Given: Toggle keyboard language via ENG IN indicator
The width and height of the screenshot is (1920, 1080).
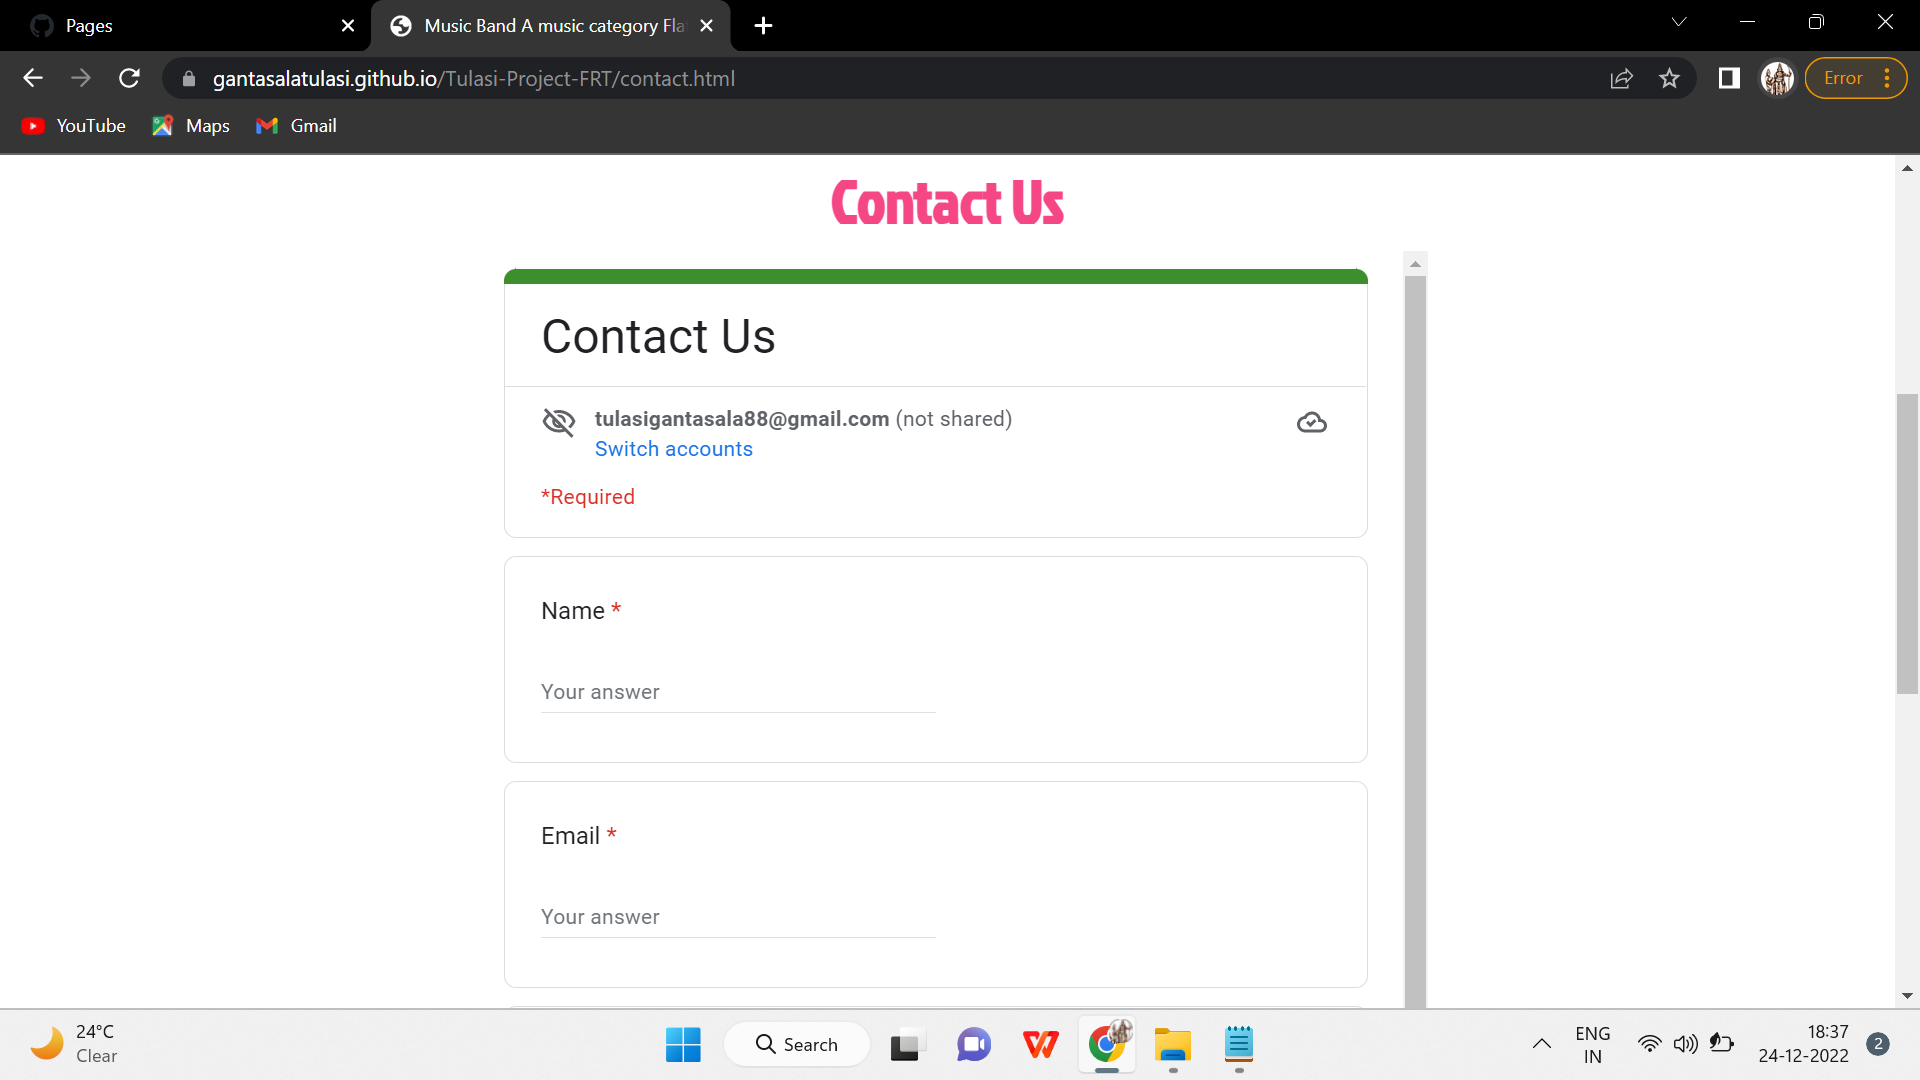Looking at the screenshot, I should click(1592, 1043).
